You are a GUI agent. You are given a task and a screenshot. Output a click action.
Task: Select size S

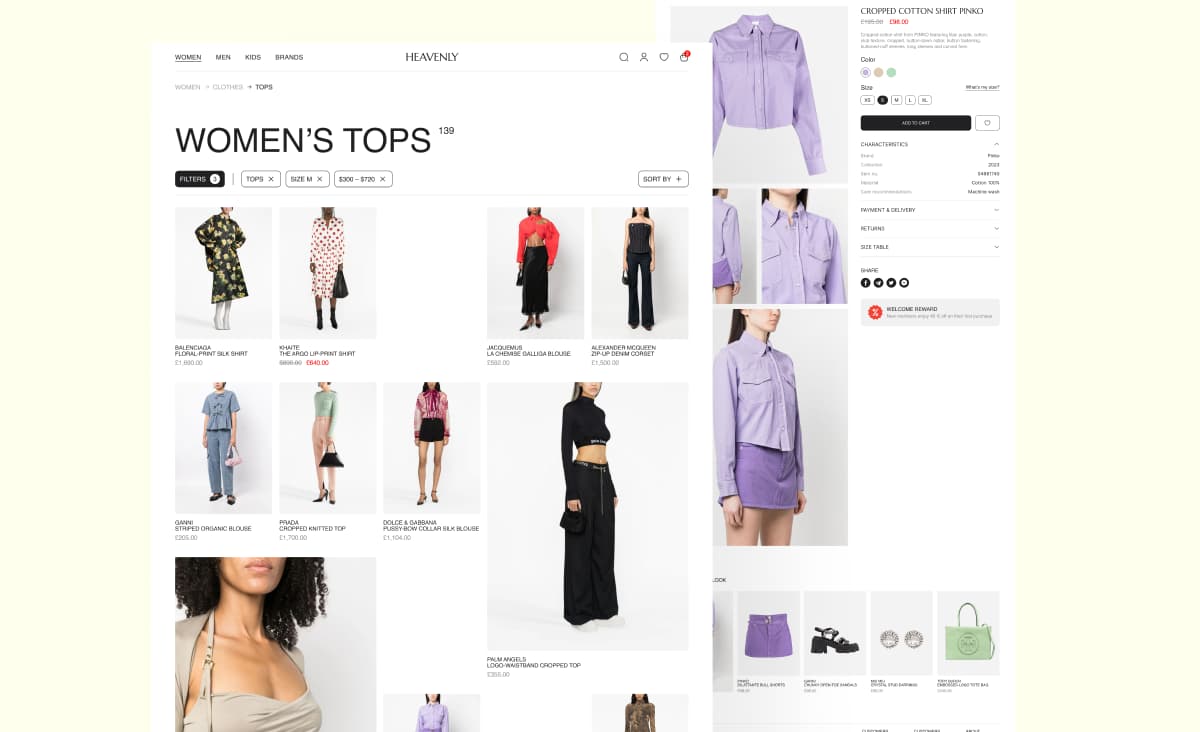[883, 100]
